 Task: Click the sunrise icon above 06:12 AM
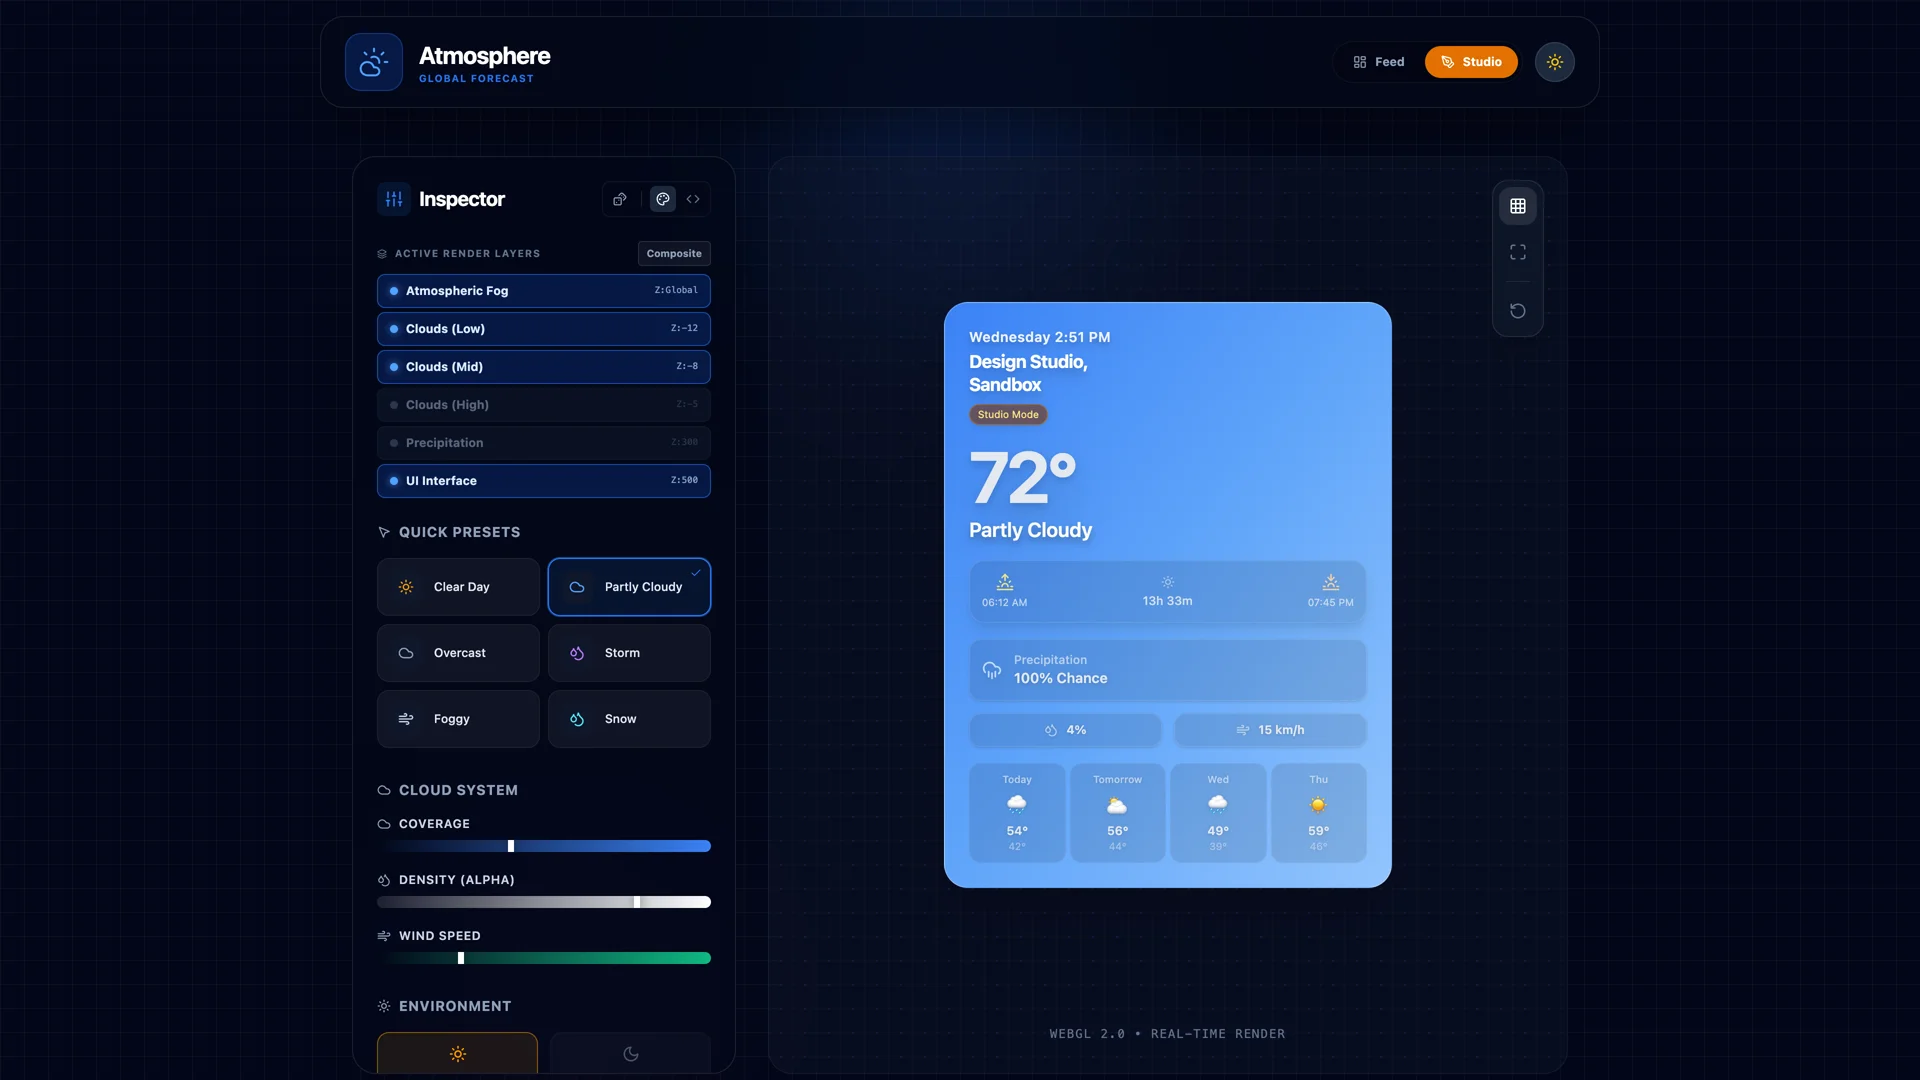pyautogui.click(x=1005, y=582)
